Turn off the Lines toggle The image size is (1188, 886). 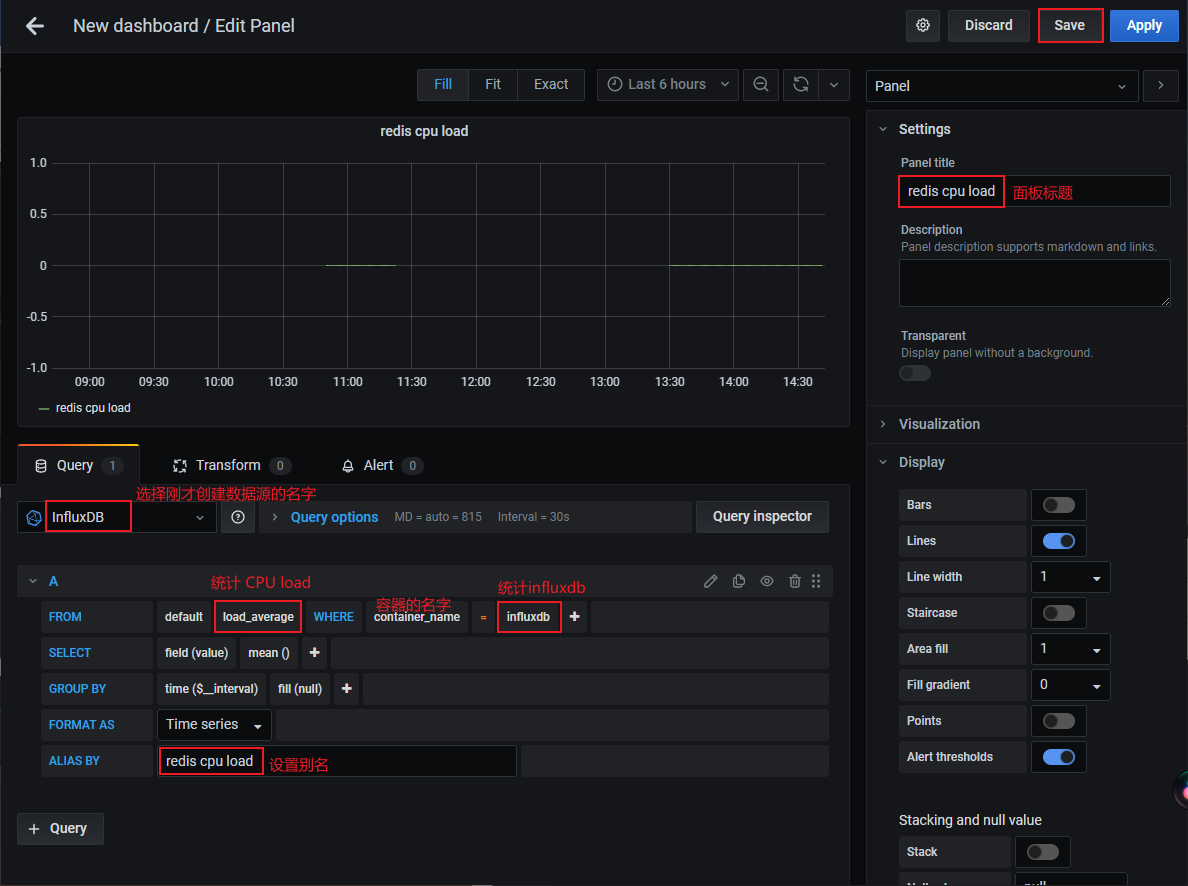pyautogui.click(x=1059, y=541)
